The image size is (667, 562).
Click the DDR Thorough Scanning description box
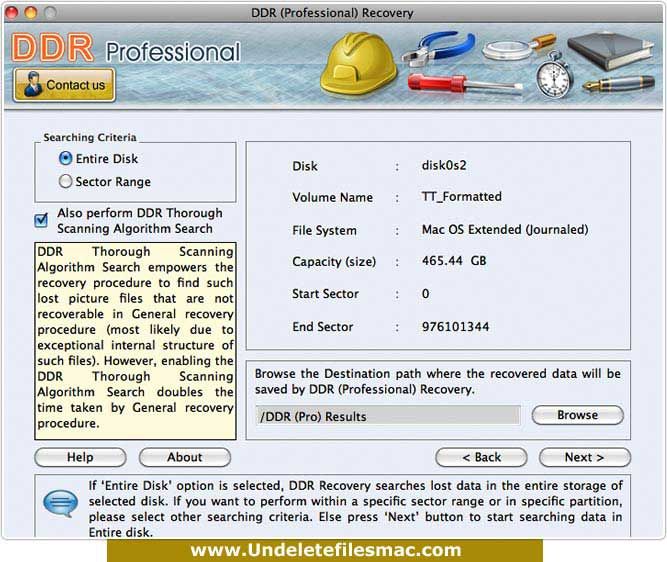click(x=135, y=341)
